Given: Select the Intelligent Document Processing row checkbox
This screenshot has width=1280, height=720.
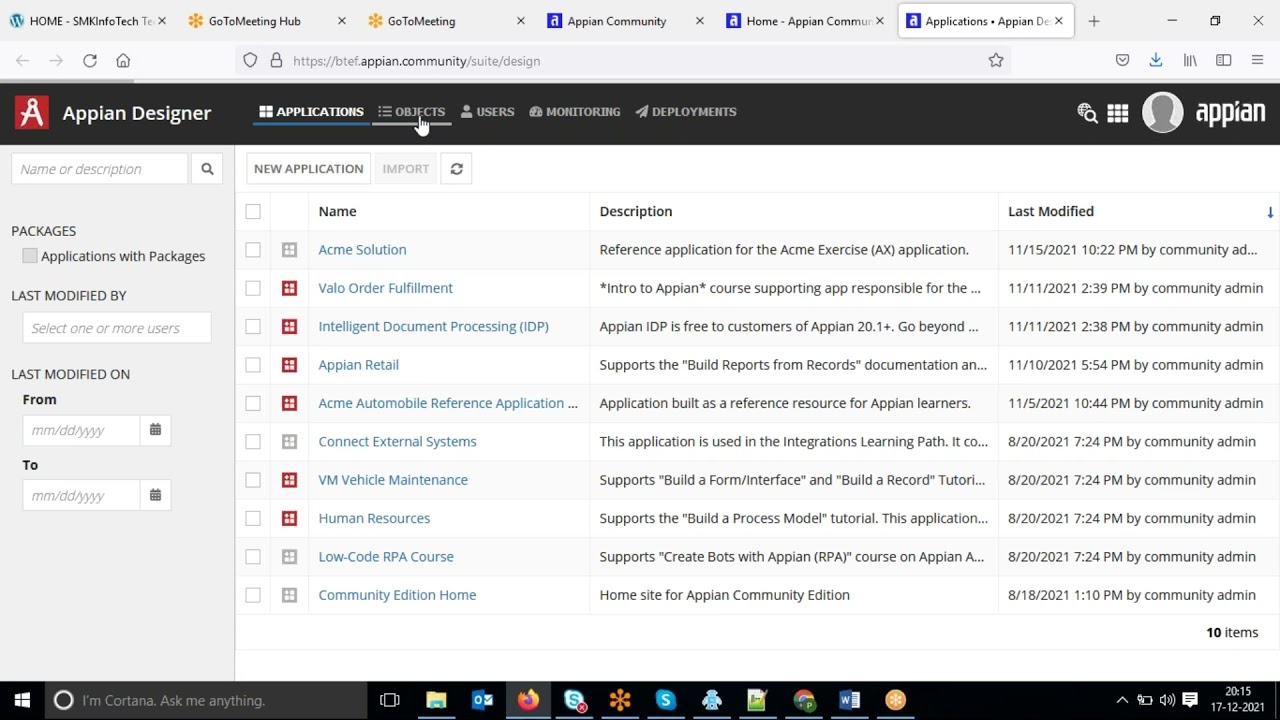Looking at the screenshot, I should 253,327.
